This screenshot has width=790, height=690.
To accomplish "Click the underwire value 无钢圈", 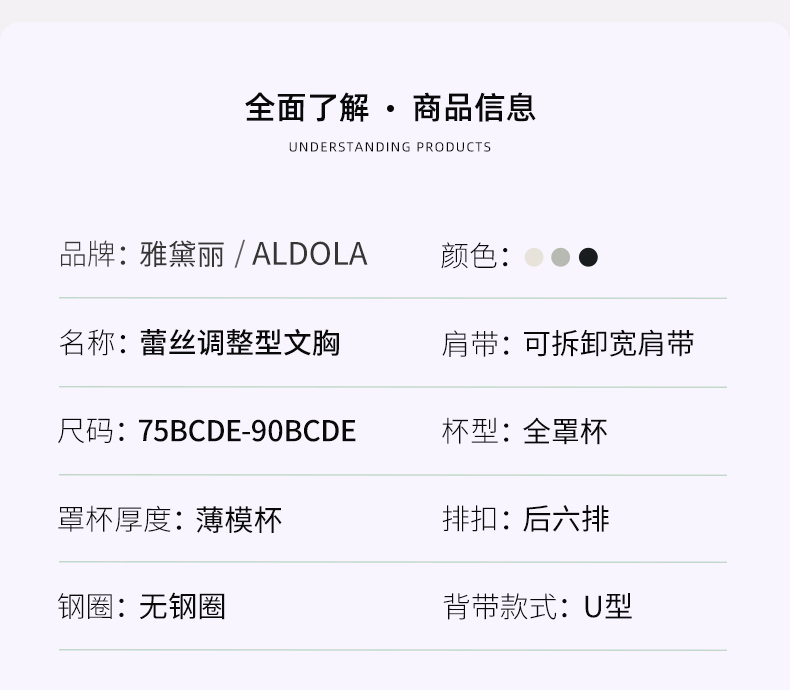I will tap(182, 606).
